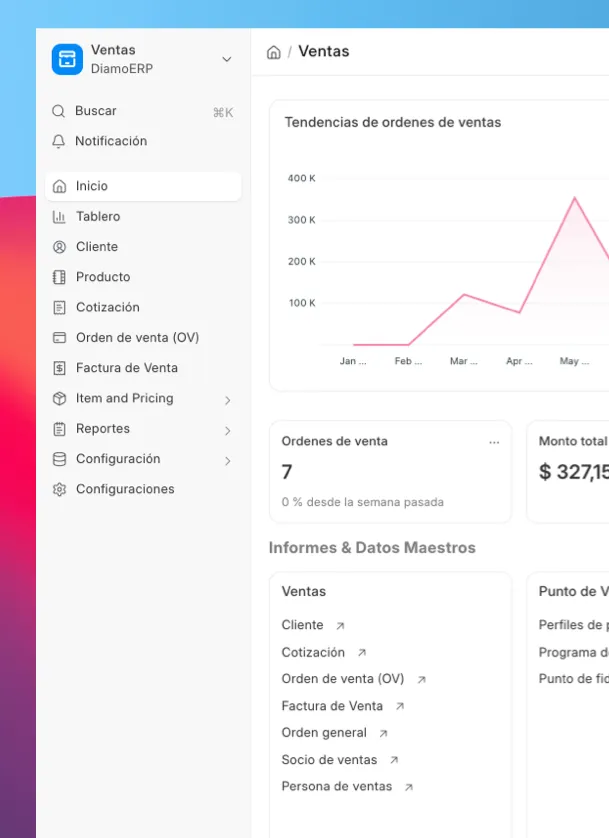
Task: Open Orden de venta (OV) report link
Action: [343, 679]
